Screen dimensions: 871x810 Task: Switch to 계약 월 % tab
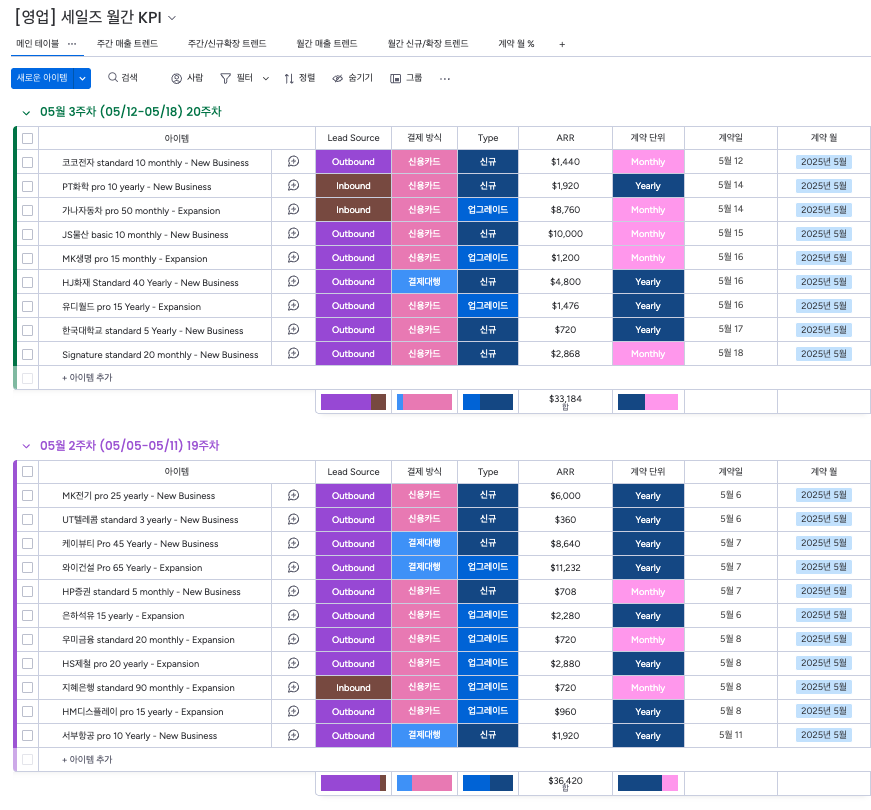(516, 44)
